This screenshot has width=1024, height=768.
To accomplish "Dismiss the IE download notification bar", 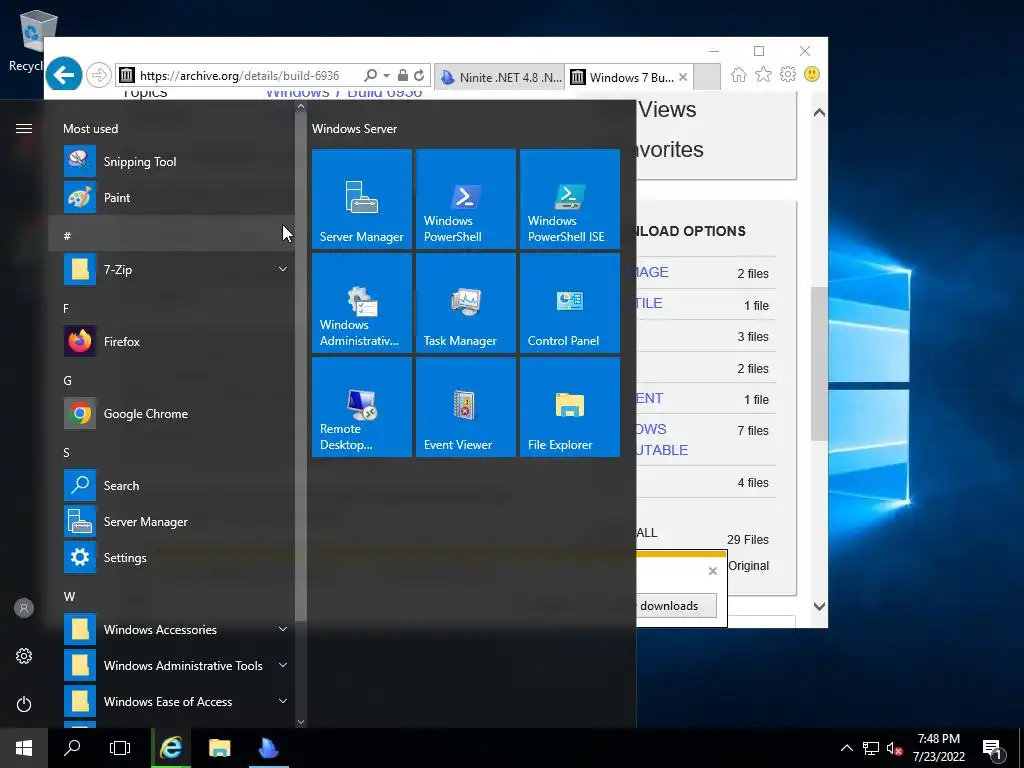I will click(712, 571).
